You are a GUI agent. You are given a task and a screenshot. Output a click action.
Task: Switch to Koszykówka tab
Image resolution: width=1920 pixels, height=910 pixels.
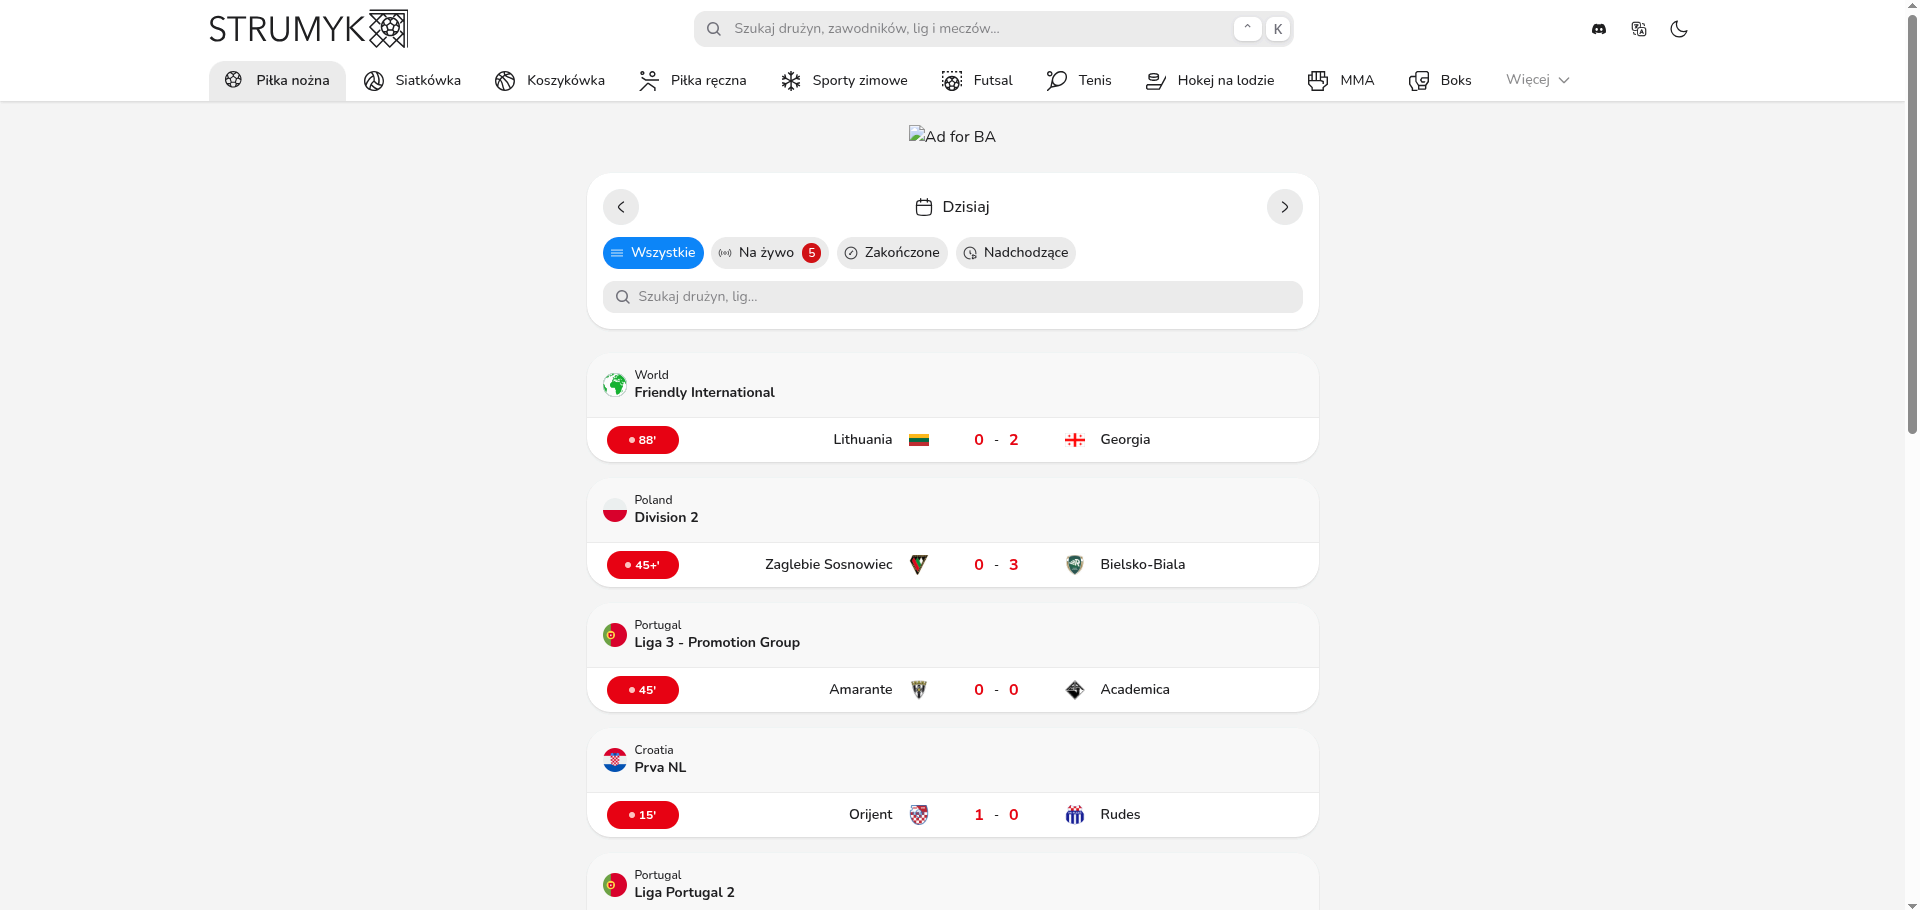point(550,81)
